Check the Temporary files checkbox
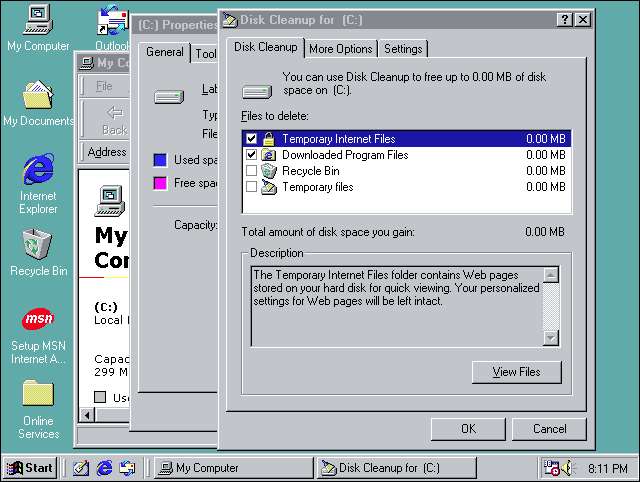The height and width of the screenshot is (482, 640). [x=251, y=187]
